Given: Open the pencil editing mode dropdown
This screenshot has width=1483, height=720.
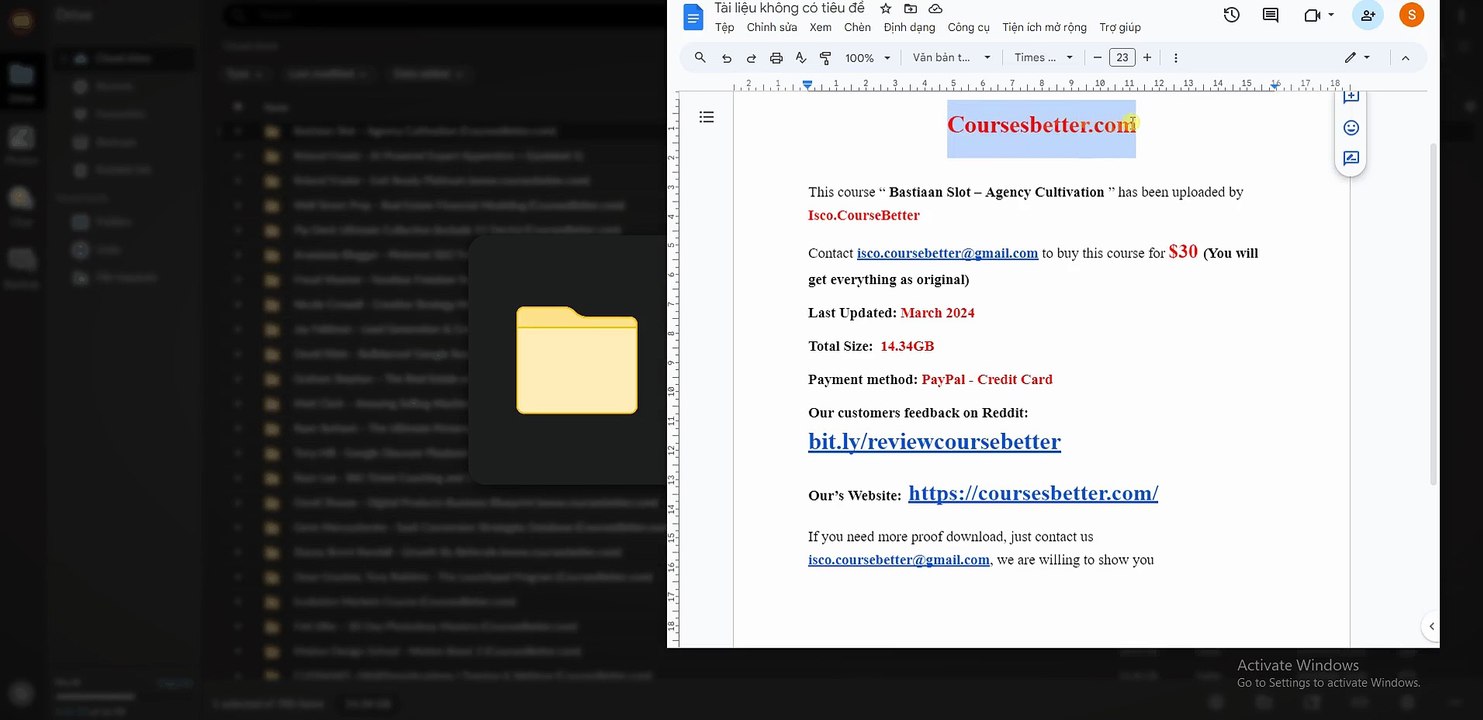Looking at the screenshot, I should pyautogui.click(x=1357, y=58).
